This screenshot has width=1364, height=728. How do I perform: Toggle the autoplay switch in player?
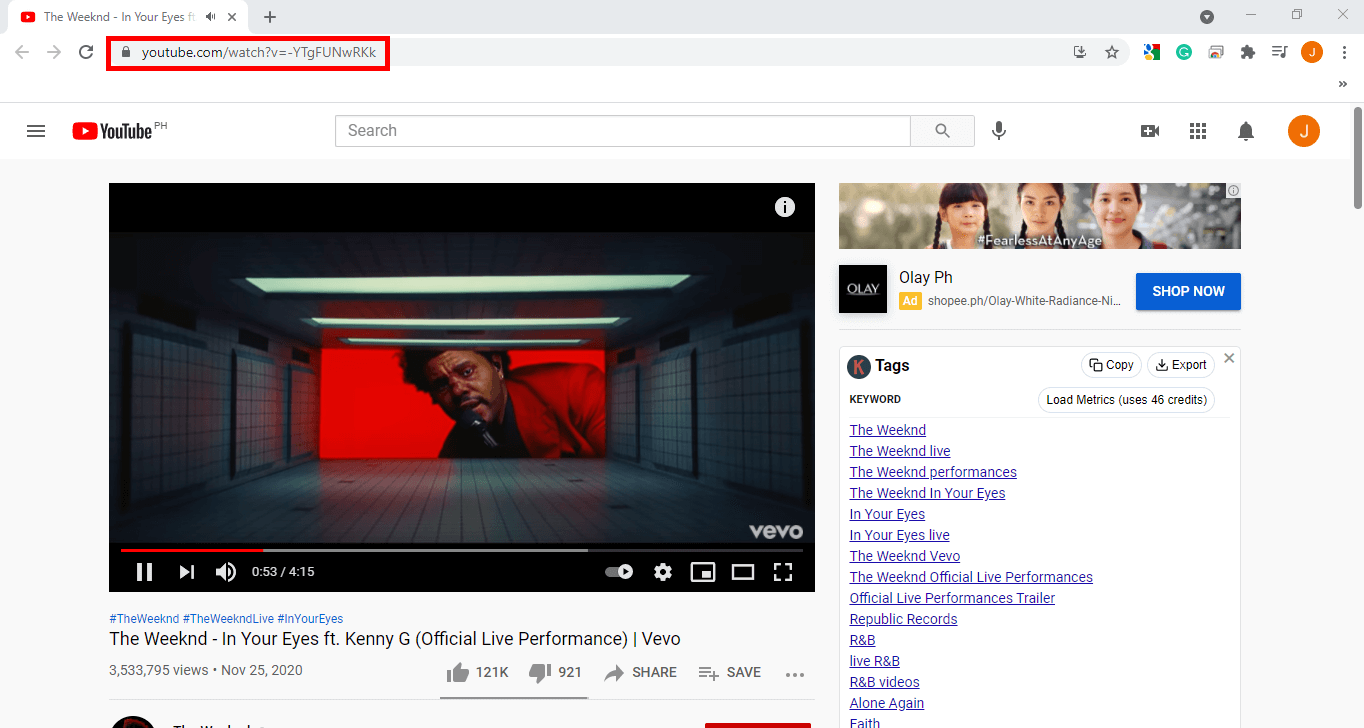point(619,572)
